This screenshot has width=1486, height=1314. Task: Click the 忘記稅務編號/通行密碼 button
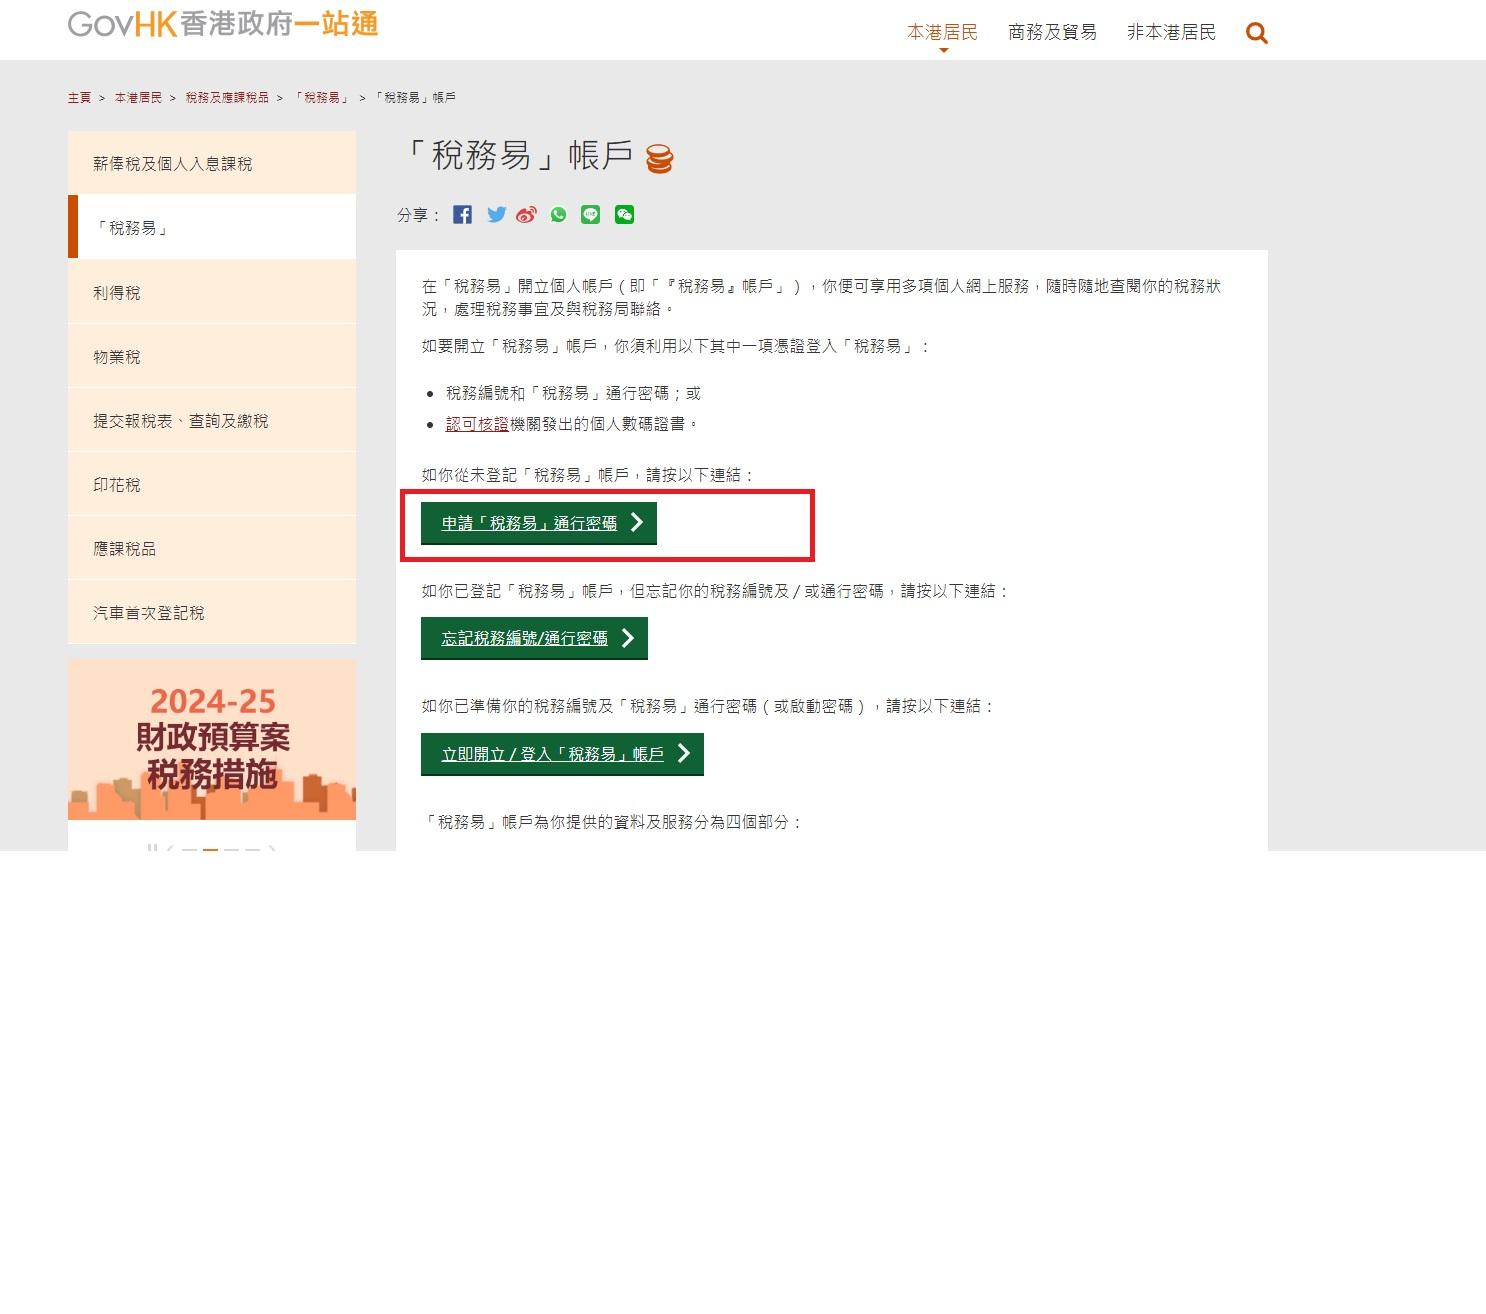pyautogui.click(x=533, y=638)
